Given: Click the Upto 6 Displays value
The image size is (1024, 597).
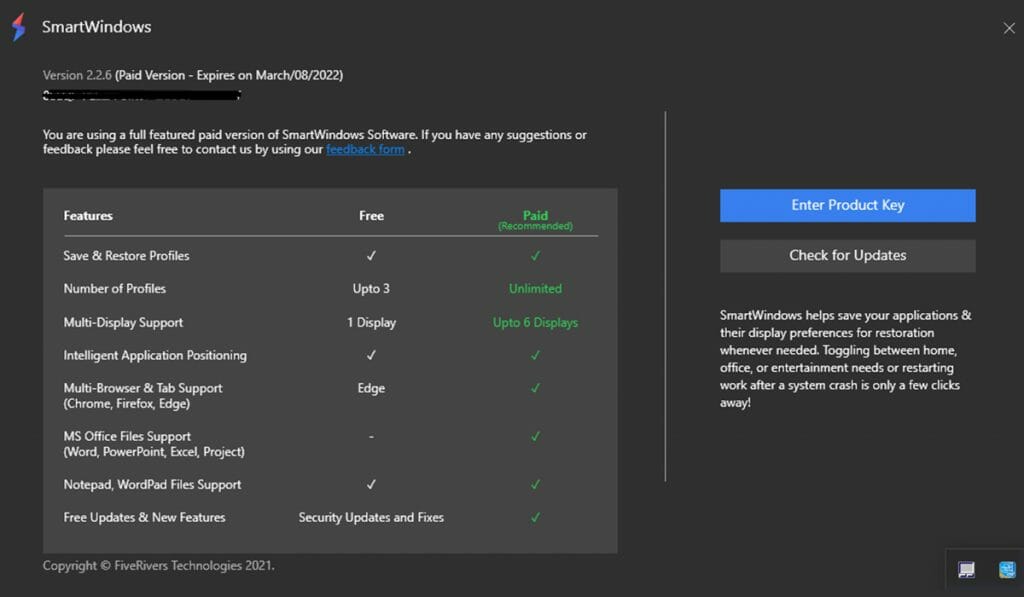Looking at the screenshot, I should click(535, 323).
